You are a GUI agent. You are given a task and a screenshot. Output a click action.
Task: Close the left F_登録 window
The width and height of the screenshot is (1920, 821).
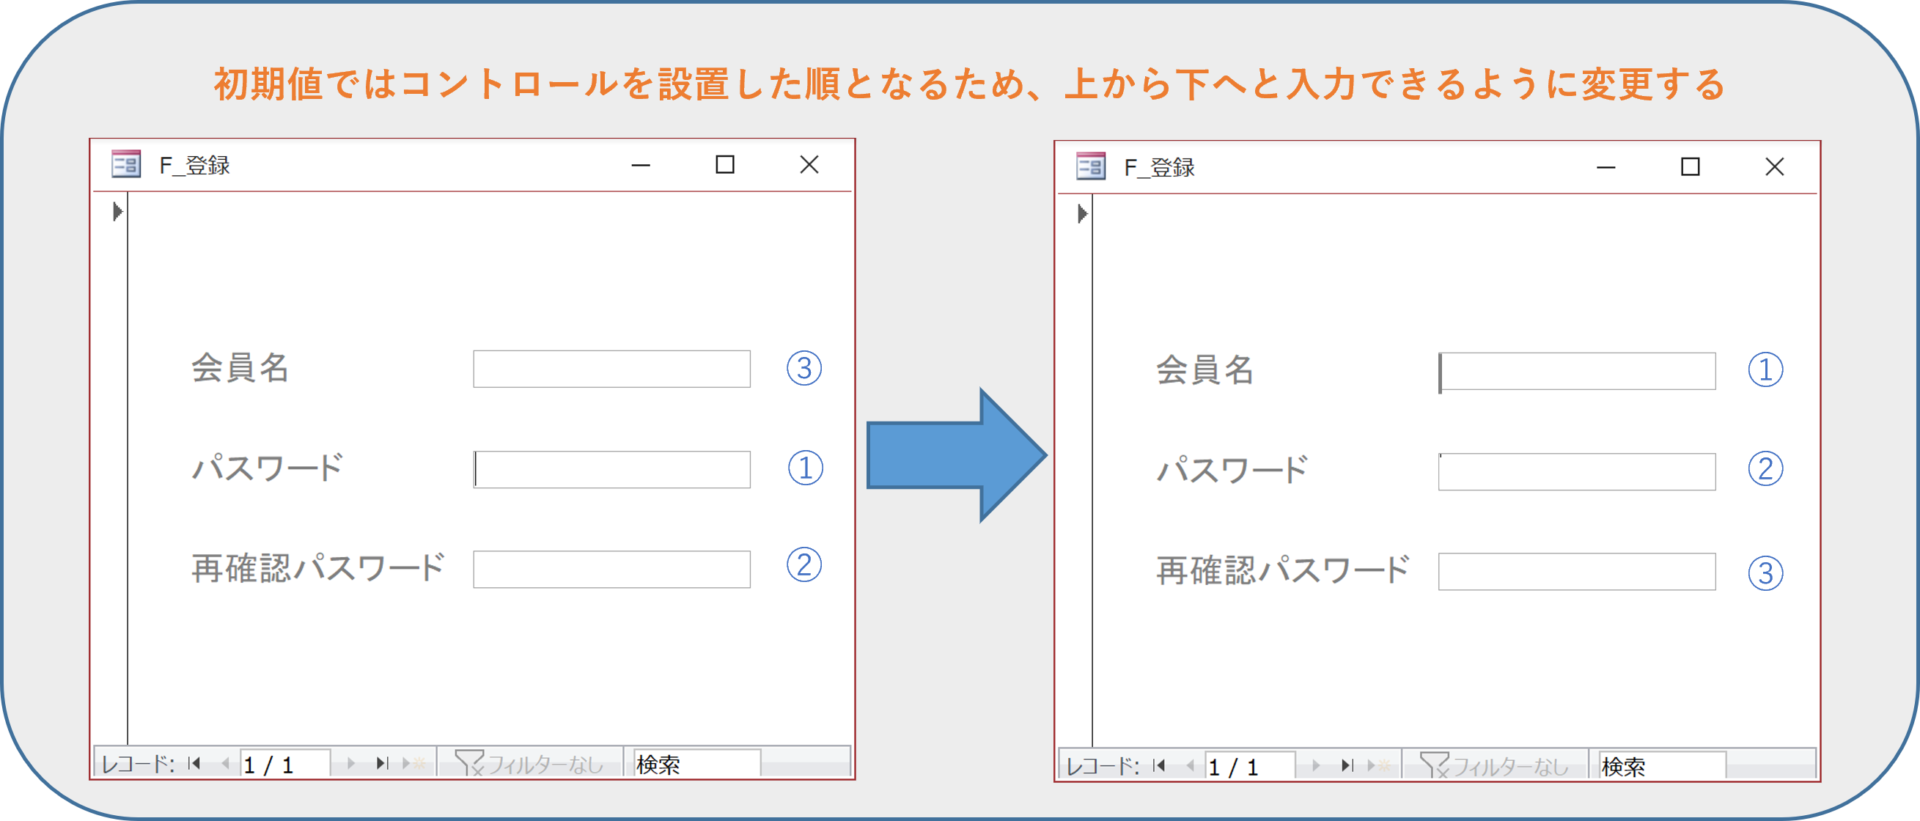tap(809, 165)
